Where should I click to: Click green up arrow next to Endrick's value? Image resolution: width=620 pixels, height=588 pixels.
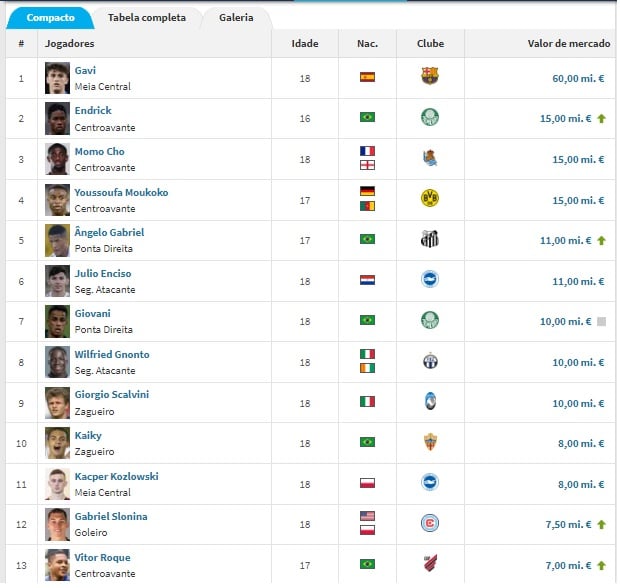[601, 118]
